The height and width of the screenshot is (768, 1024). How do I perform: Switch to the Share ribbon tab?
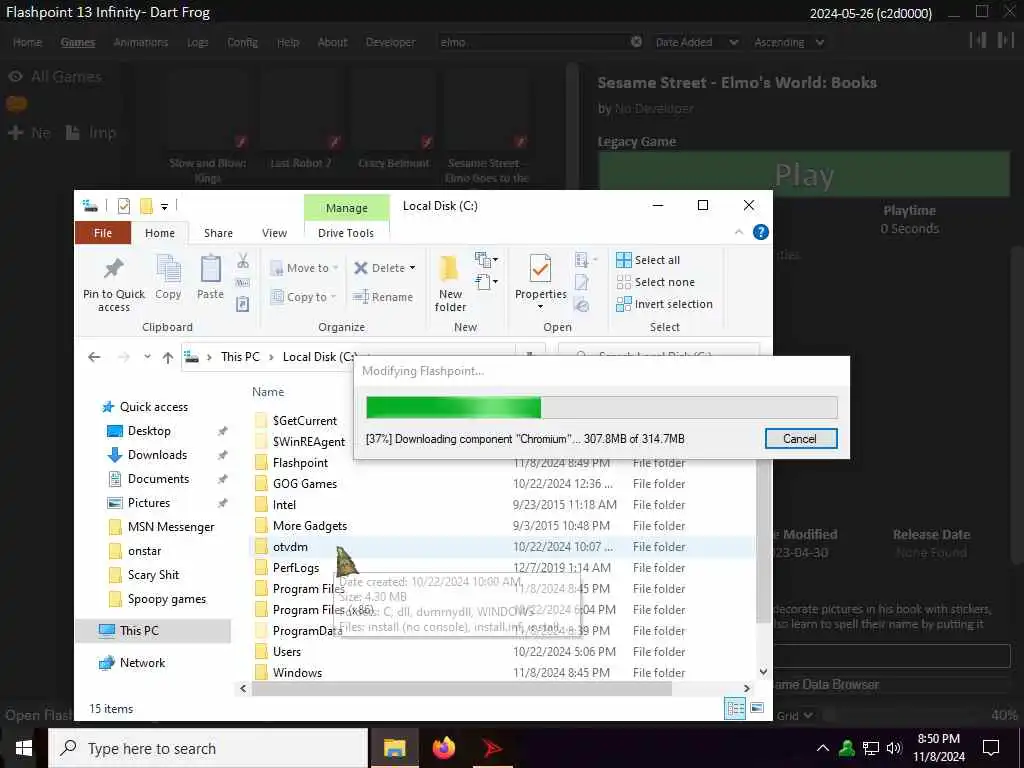pos(218,233)
